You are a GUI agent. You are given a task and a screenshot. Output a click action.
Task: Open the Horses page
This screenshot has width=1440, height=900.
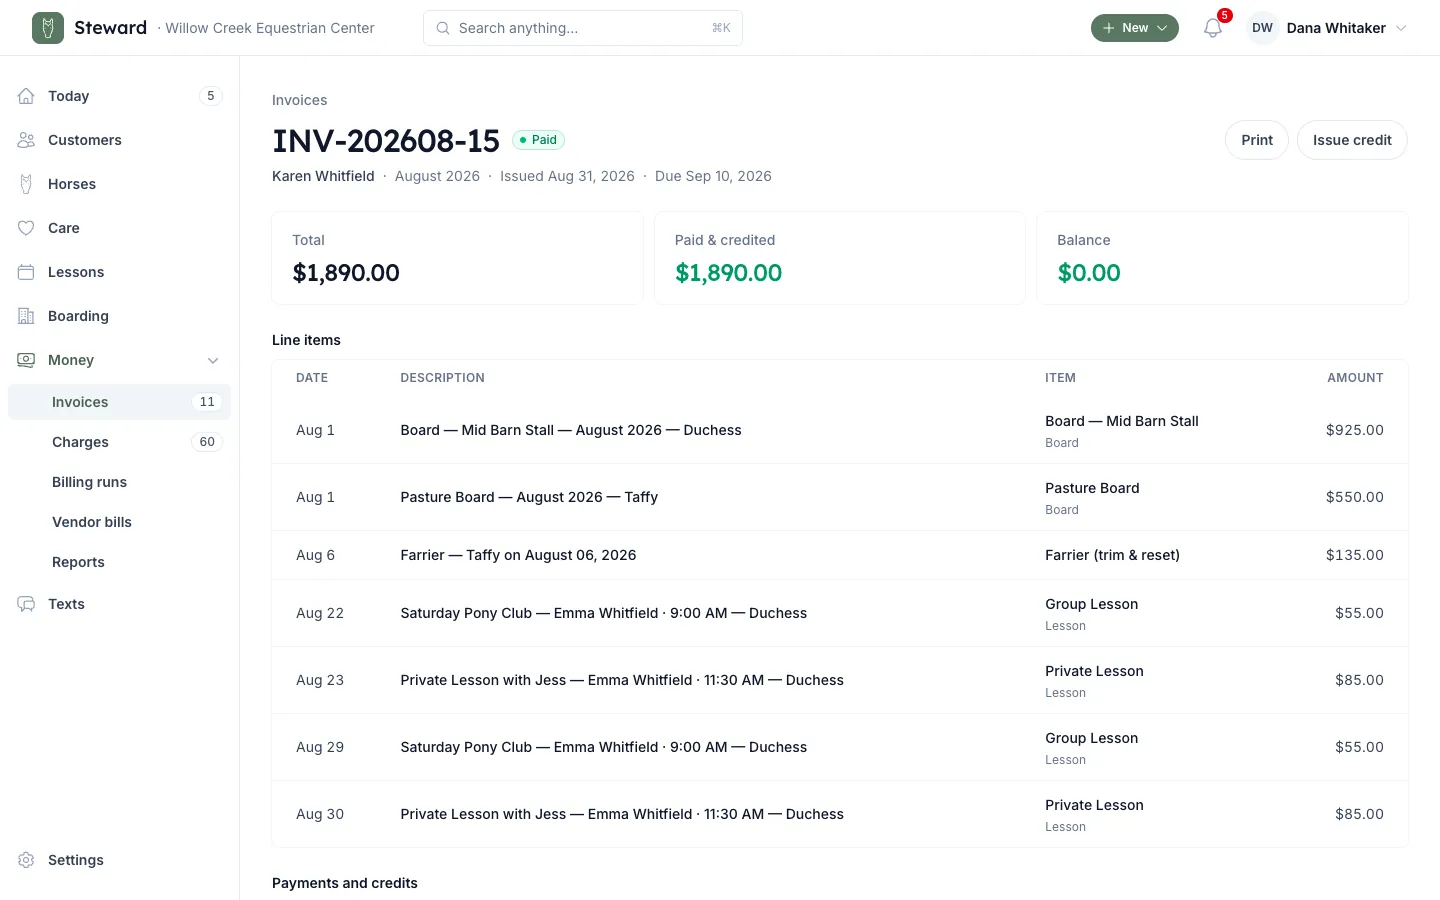(x=120, y=184)
